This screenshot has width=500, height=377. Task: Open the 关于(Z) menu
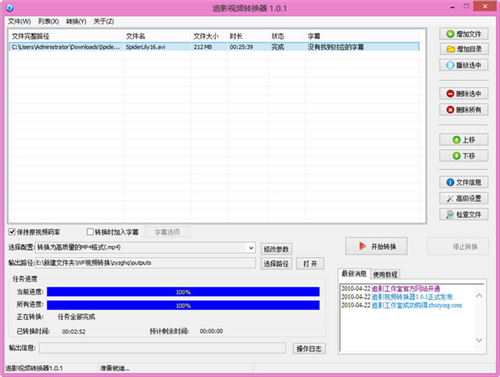click(104, 21)
